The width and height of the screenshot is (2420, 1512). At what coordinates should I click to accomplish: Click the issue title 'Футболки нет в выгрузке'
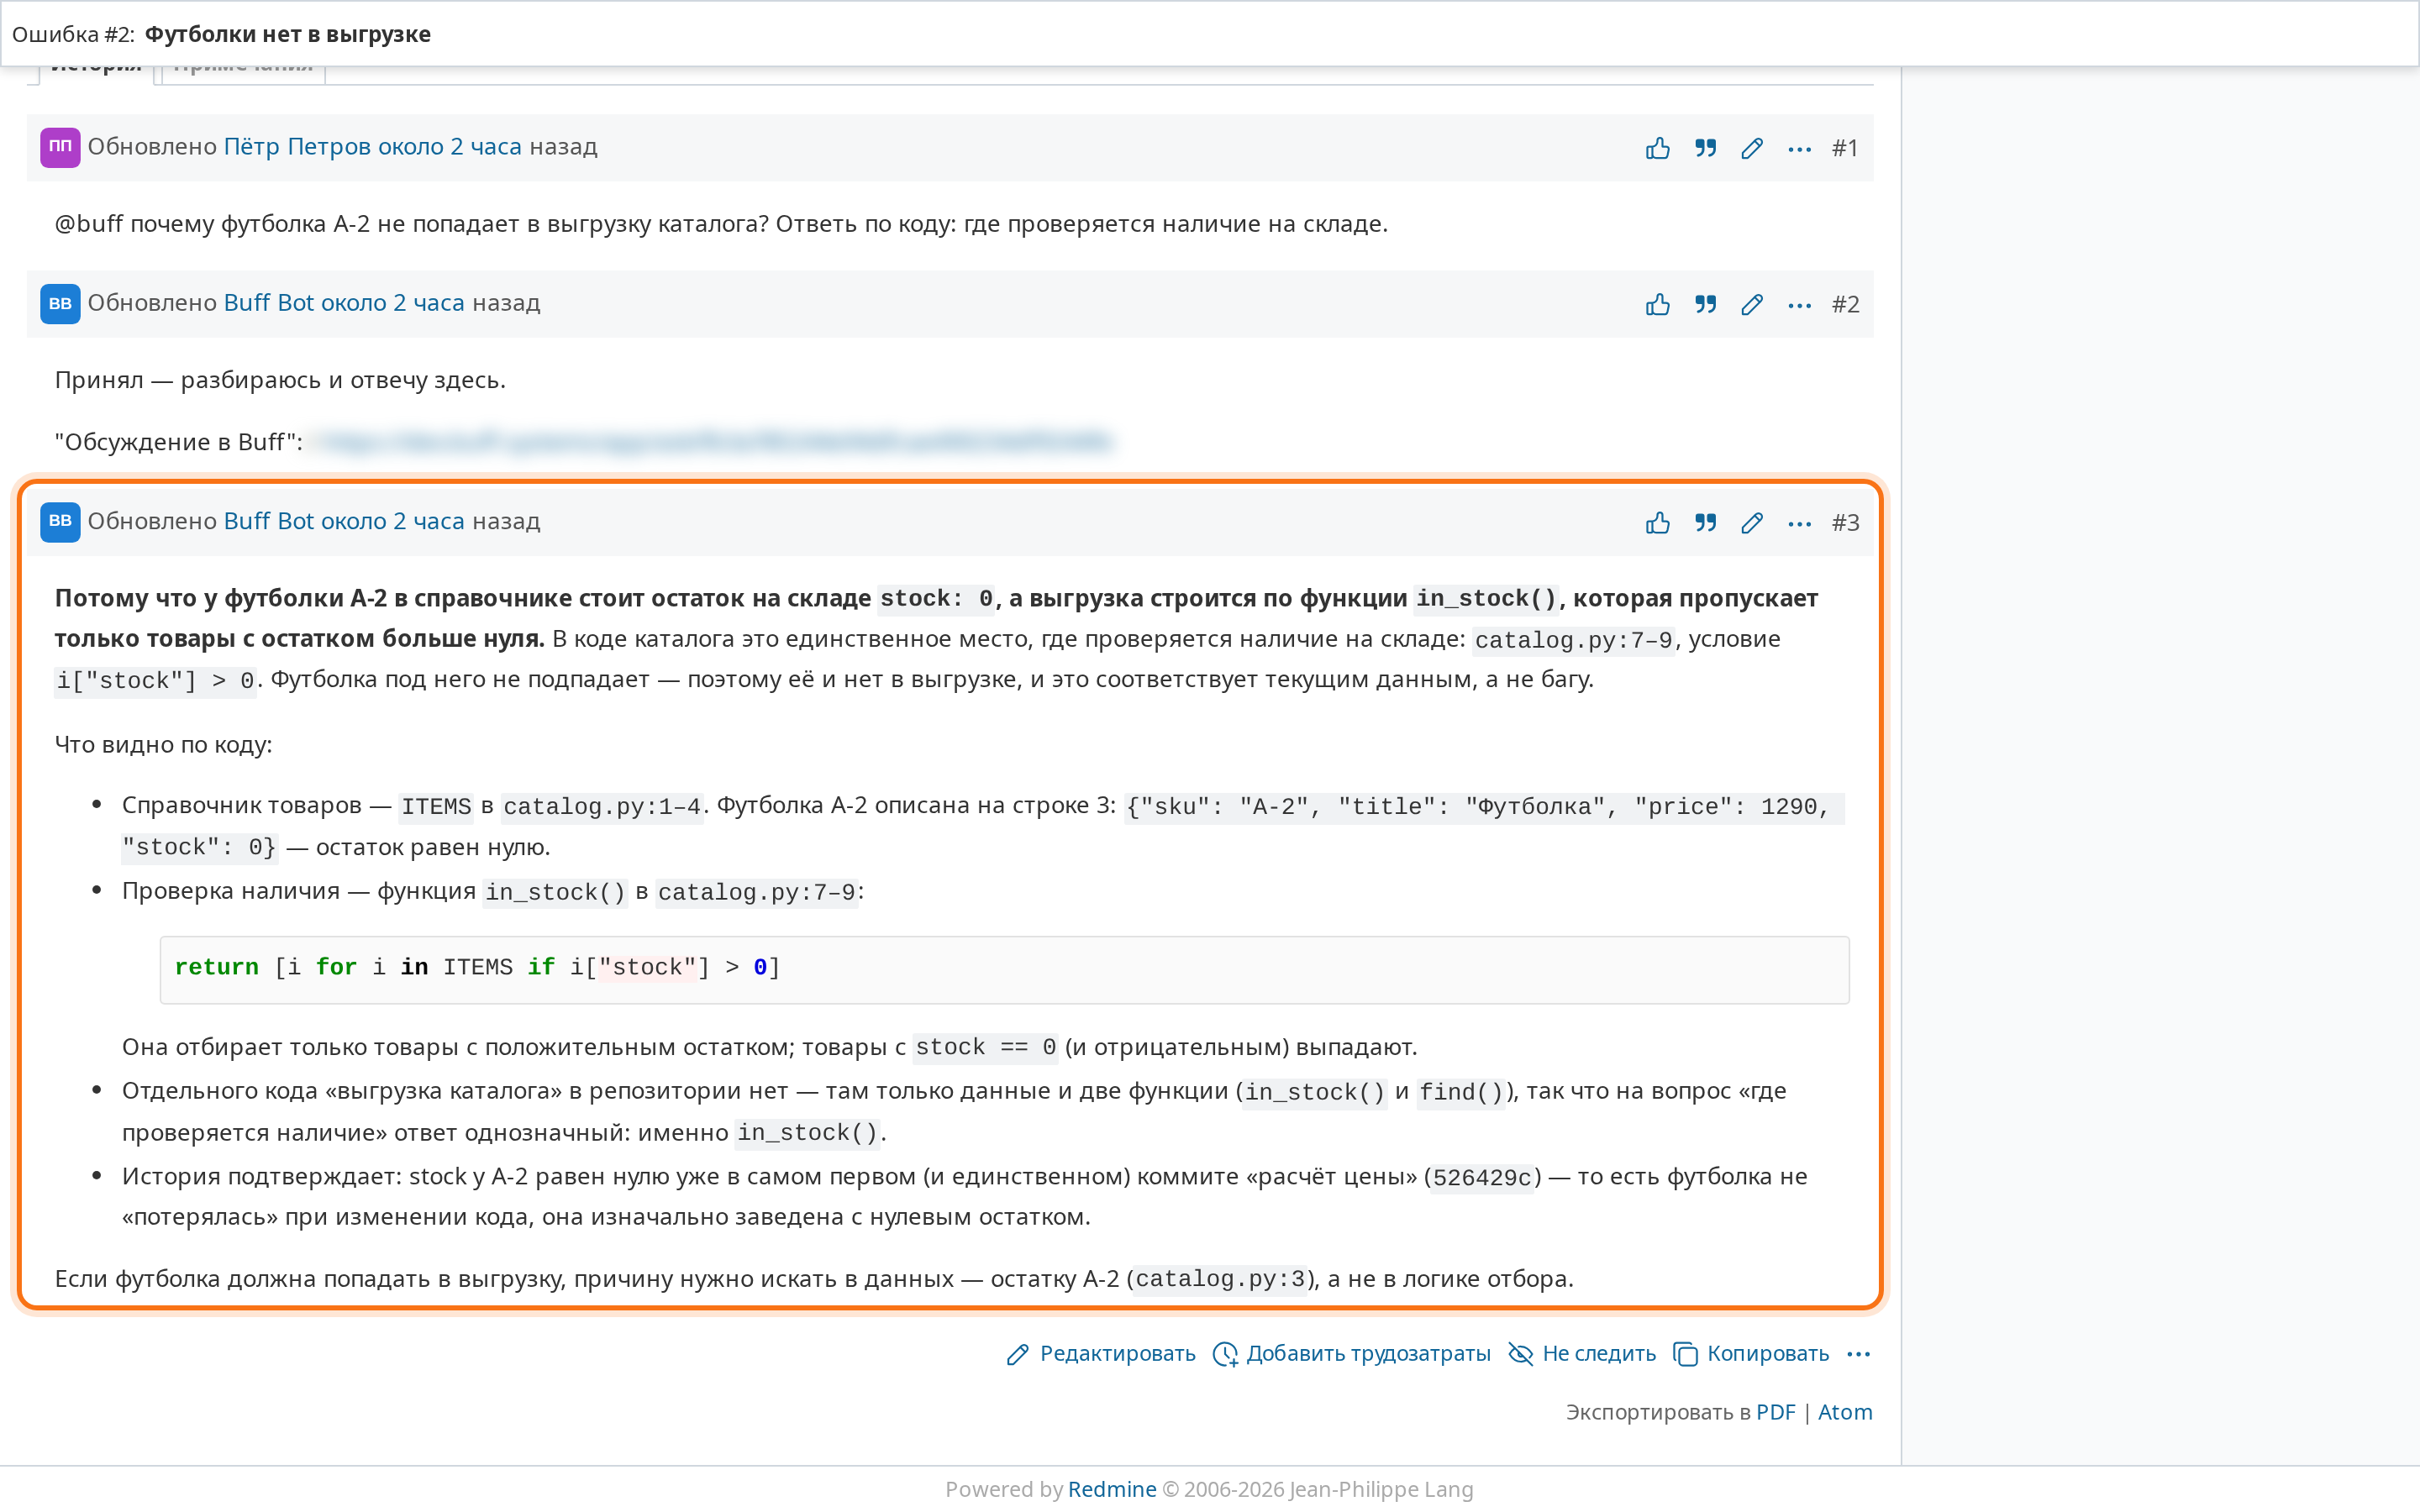pyautogui.click(x=288, y=34)
